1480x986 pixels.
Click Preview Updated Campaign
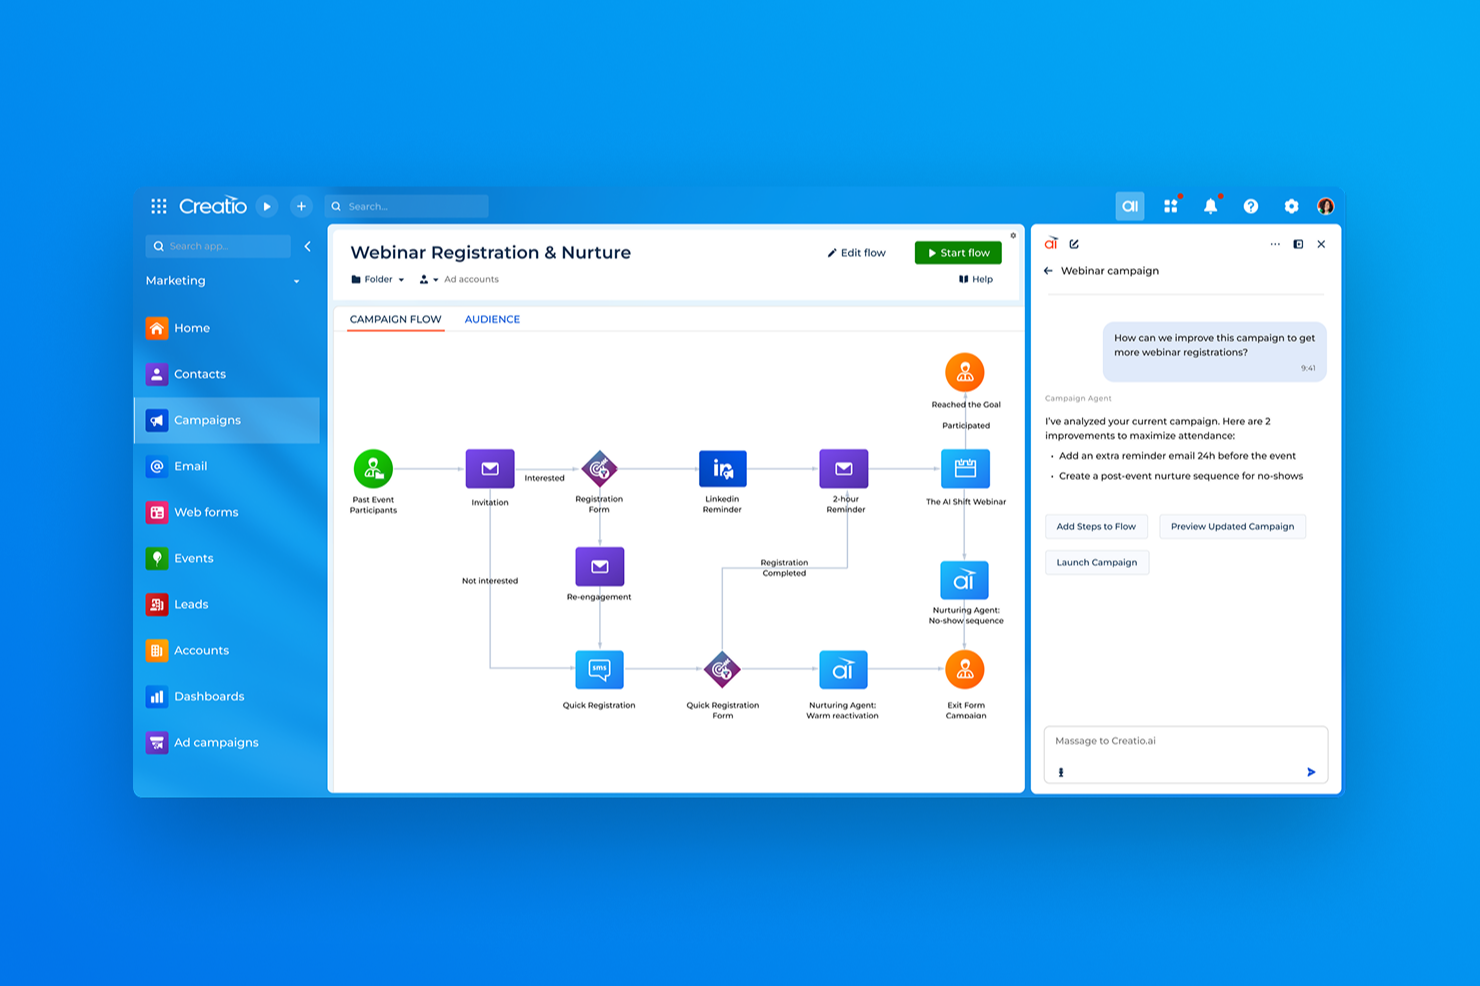tap(1232, 527)
